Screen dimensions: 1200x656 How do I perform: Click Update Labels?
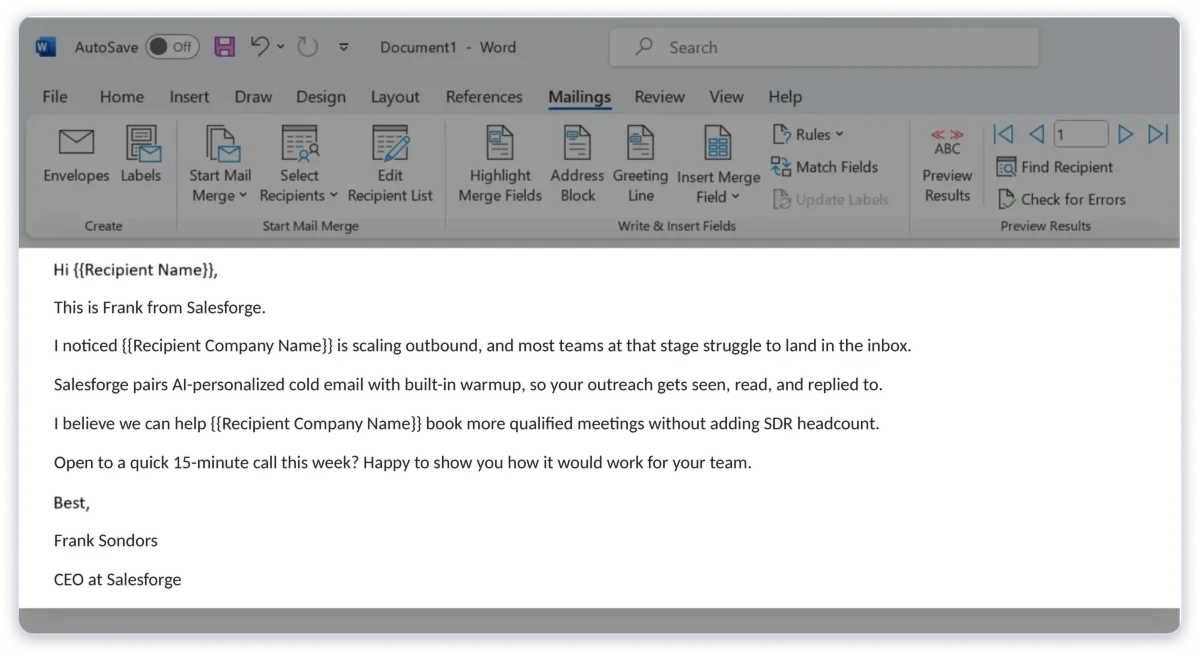(x=830, y=199)
